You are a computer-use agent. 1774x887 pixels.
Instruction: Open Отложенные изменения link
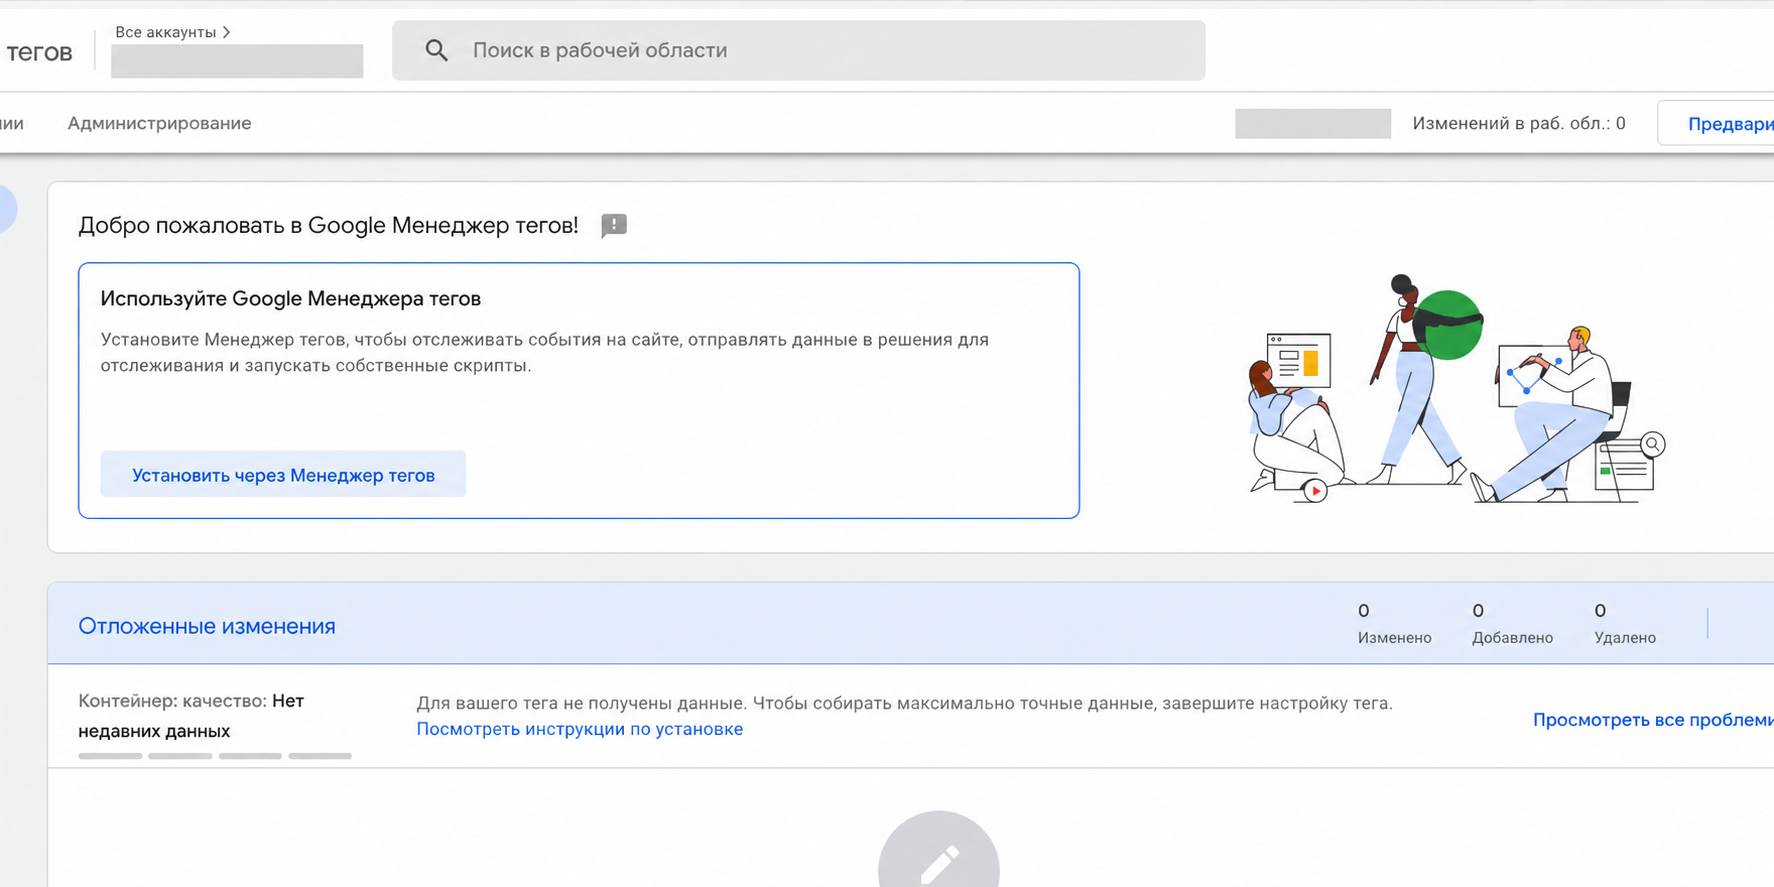[207, 626]
